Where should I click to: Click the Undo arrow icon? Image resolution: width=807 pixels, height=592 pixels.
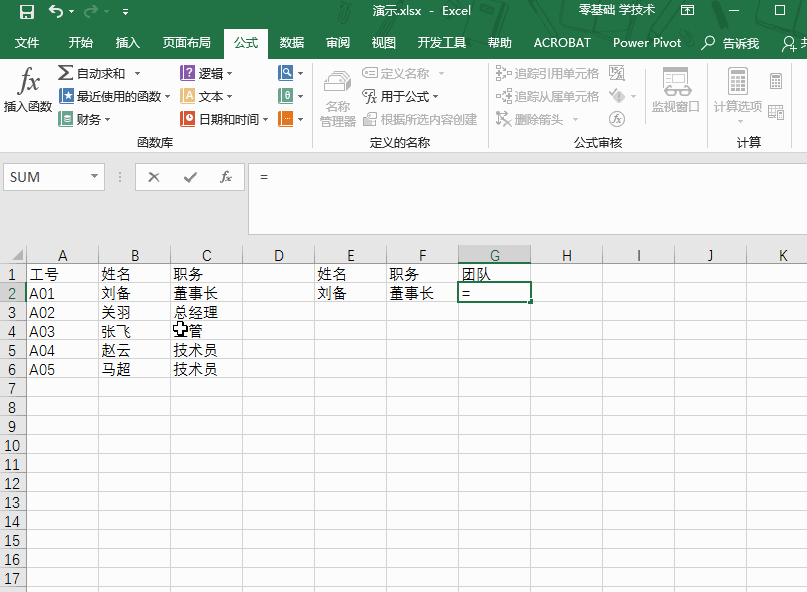click(x=56, y=11)
